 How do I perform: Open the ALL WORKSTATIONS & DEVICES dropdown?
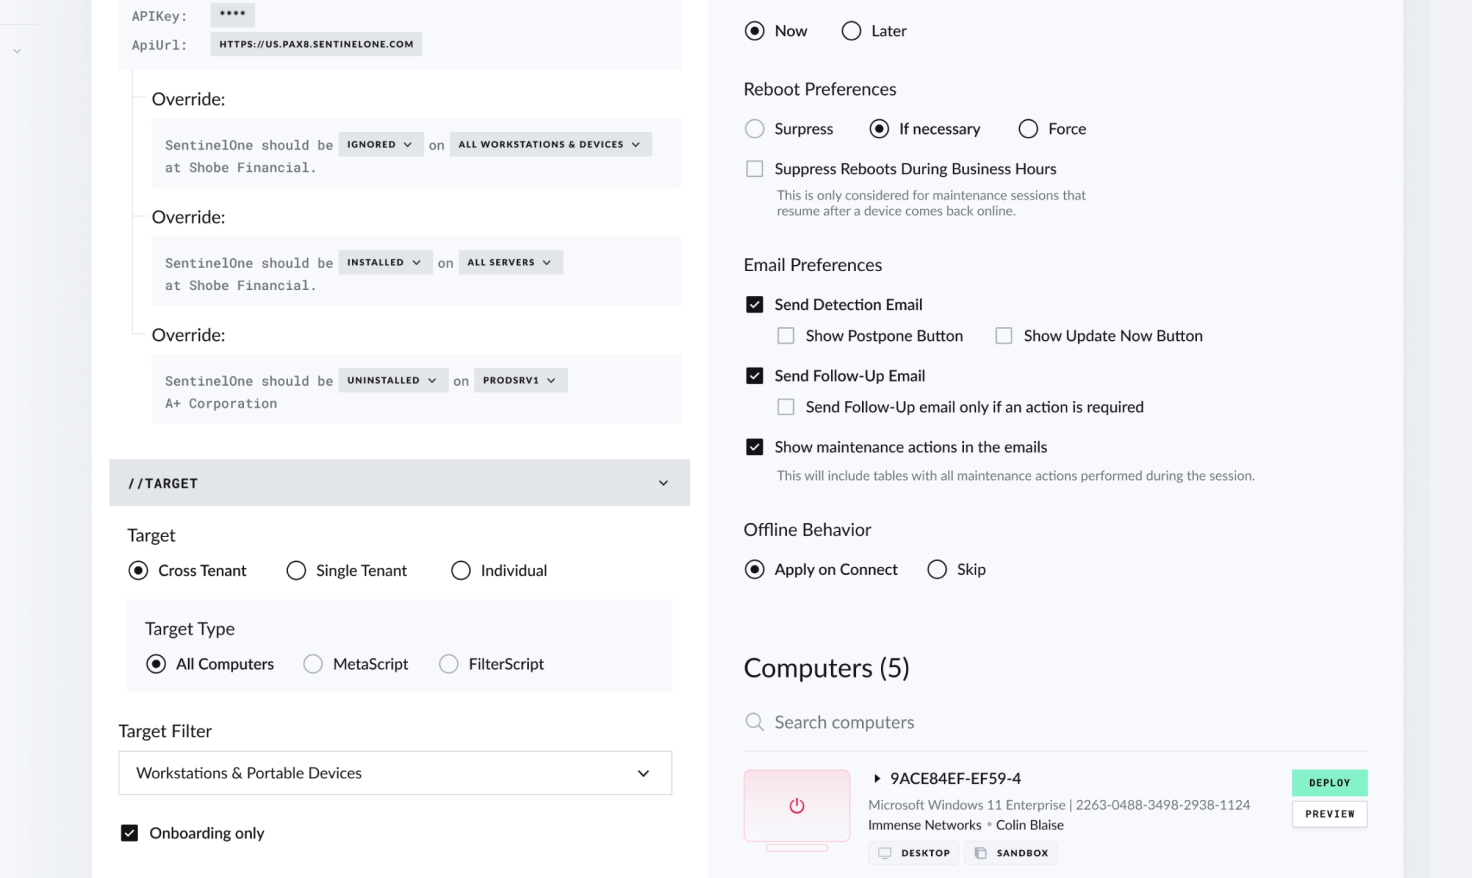point(550,145)
